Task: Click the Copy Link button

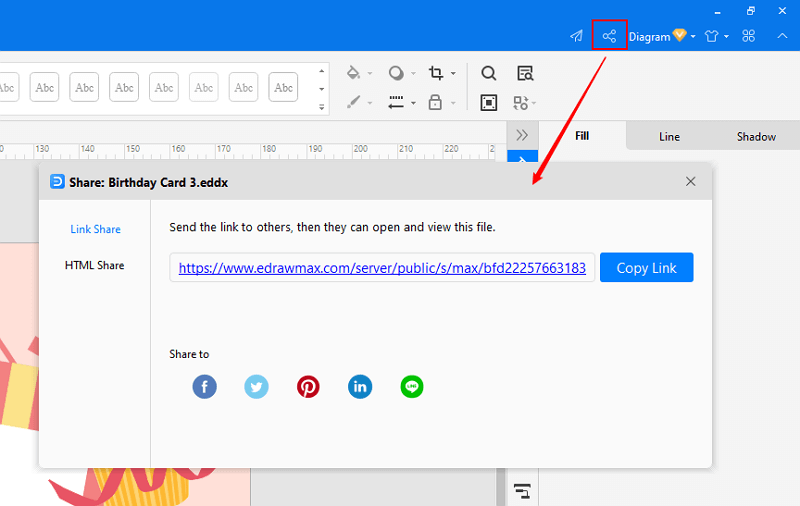Action: (646, 267)
